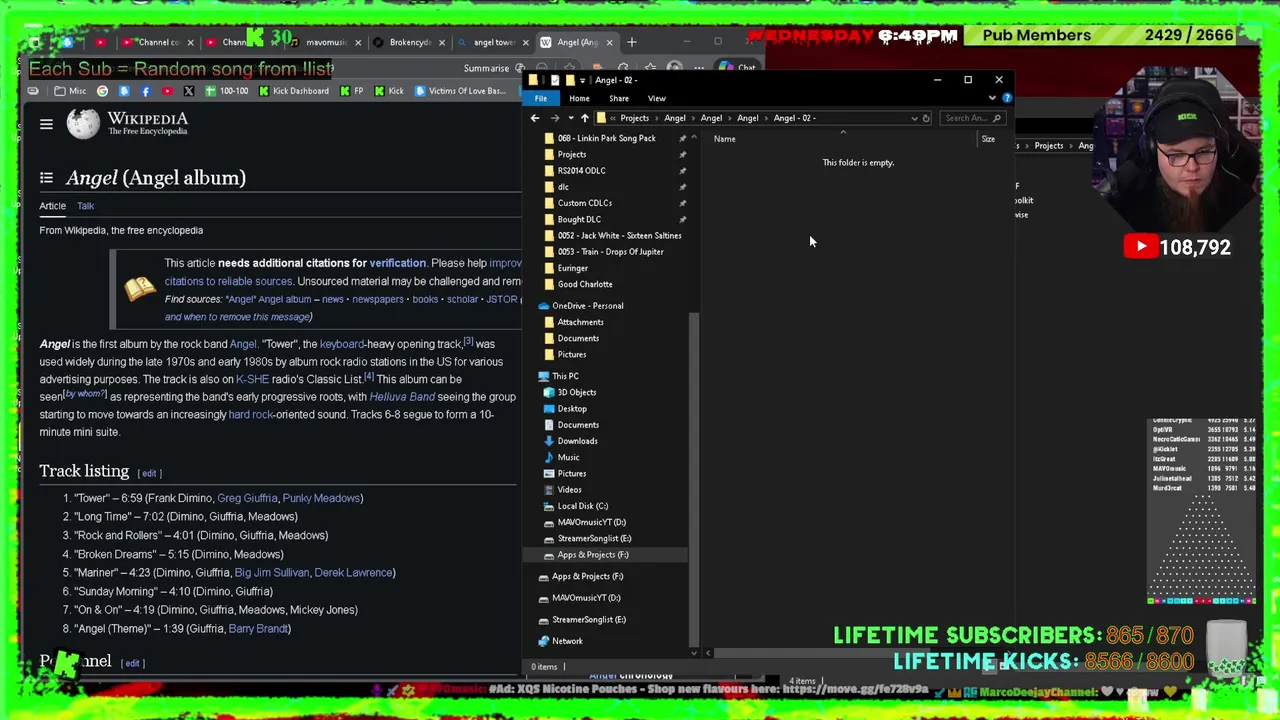The image size is (1280, 720).
Task: Select OneDrive - Personal in navigation pane
Action: pos(587,306)
